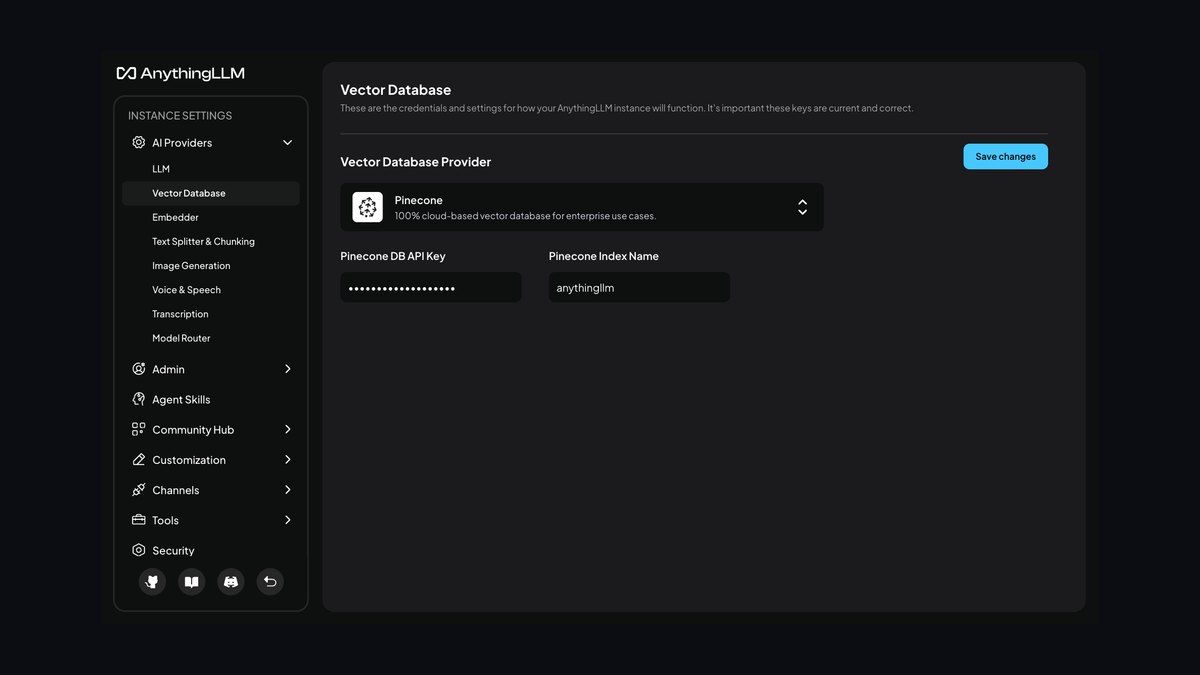This screenshot has height=675, width=1200.
Task: Click the Pinecone DB API Key label
Action: (x=393, y=256)
